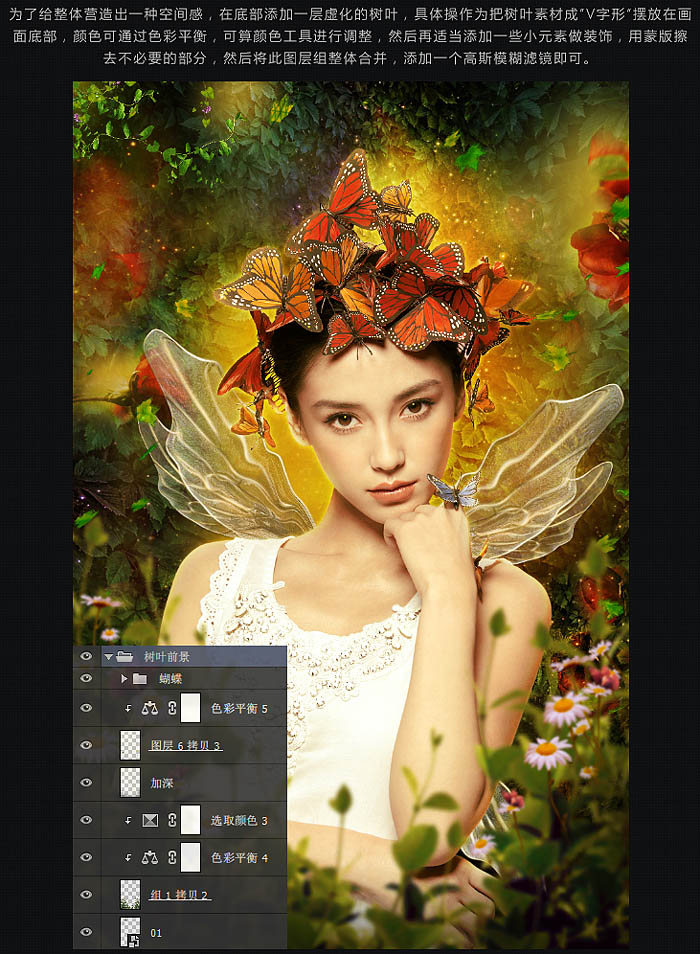700x954 pixels.
Task: Select the 组 1 拷贝 2 layer name
Action: click(180, 895)
